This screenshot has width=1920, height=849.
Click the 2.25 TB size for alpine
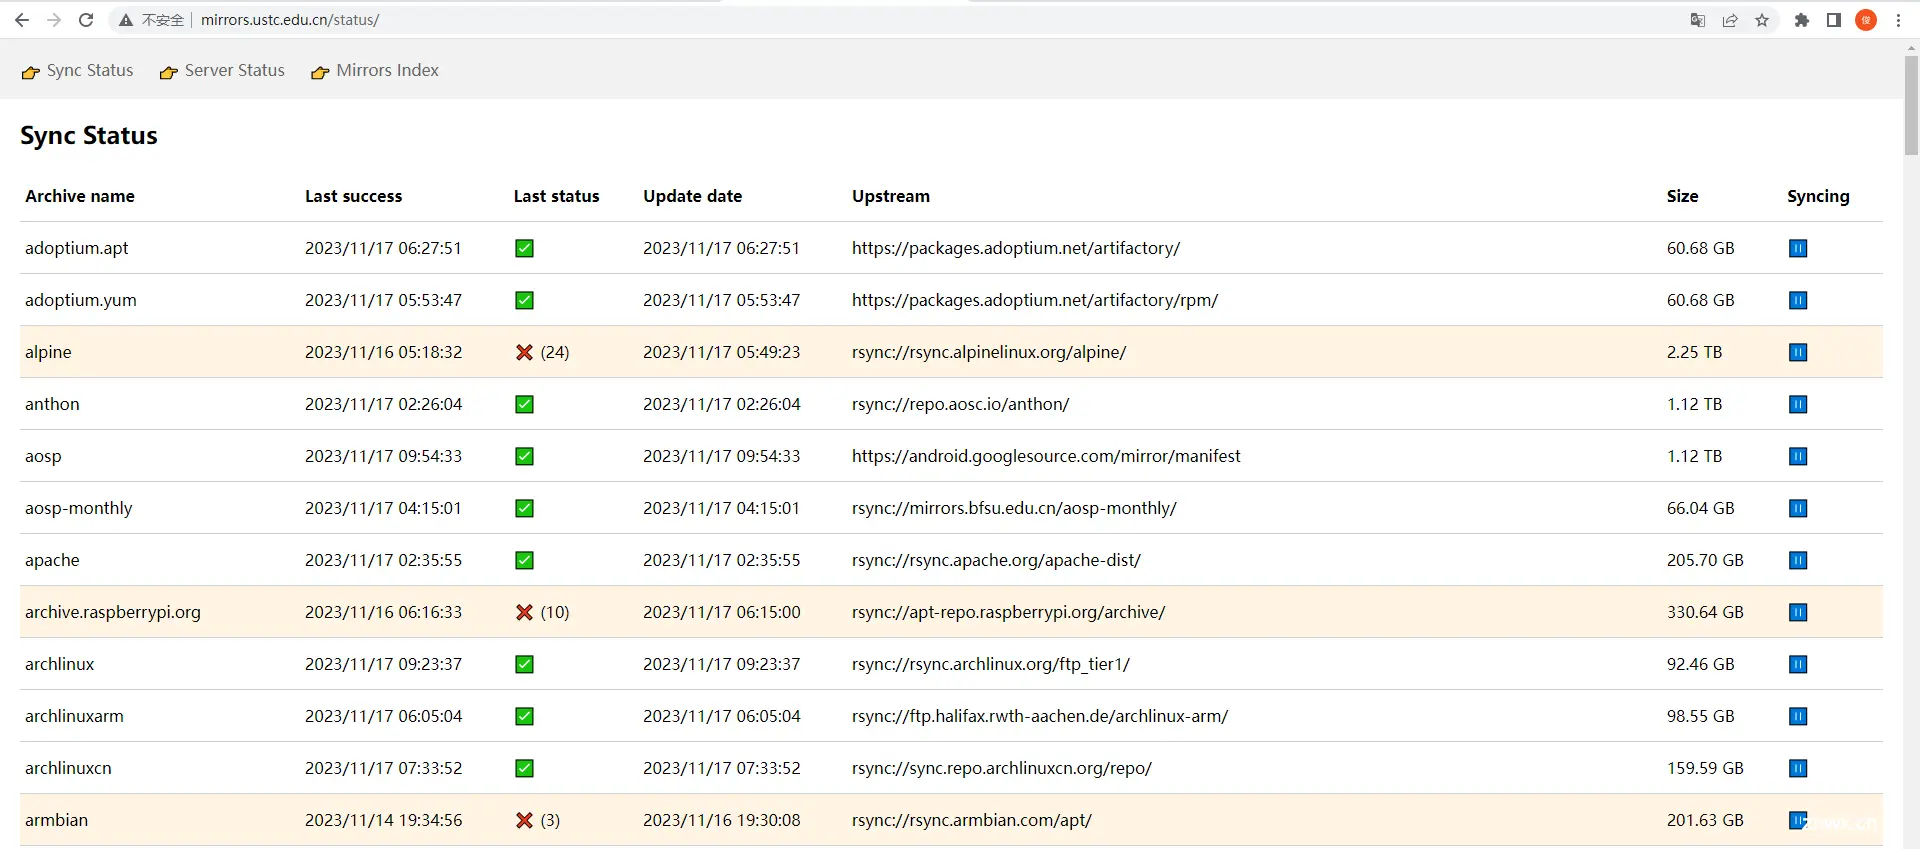point(1695,352)
